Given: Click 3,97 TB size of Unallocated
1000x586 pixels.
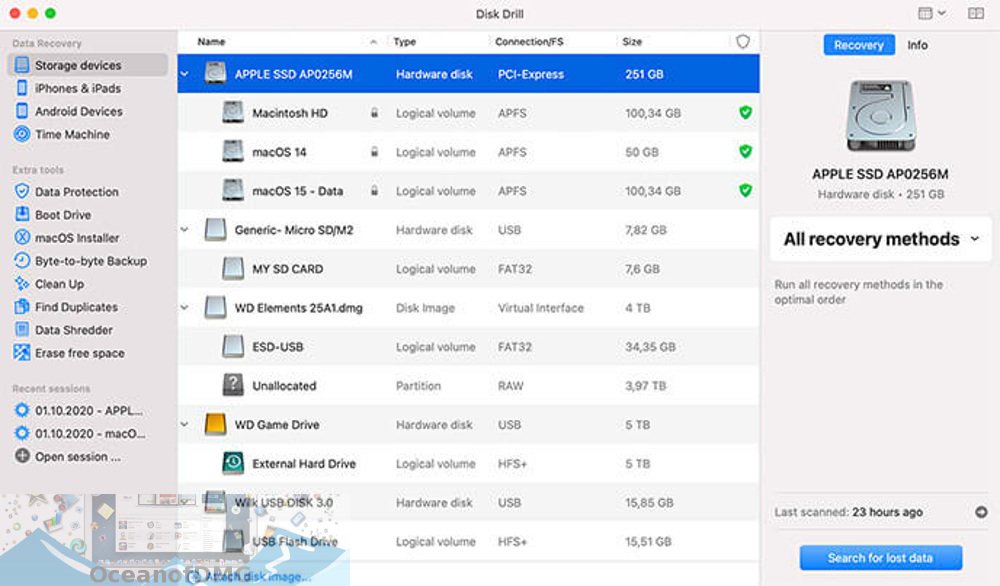Looking at the screenshot, I should [645, 386].
